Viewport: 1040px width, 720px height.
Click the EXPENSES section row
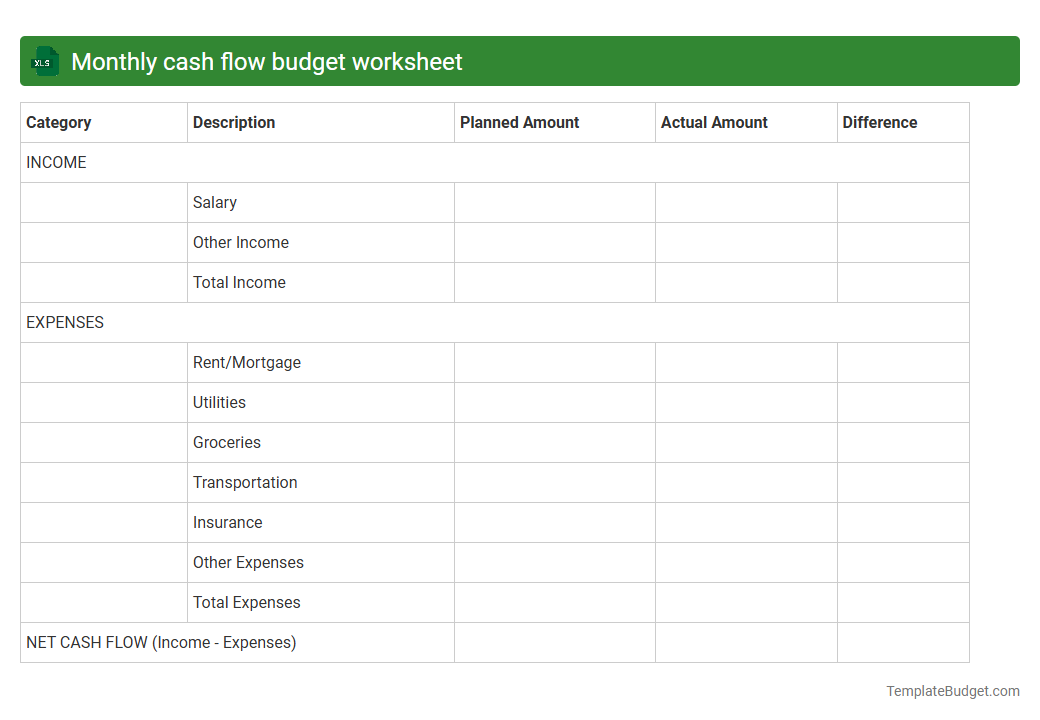click(x=64, y=322)
